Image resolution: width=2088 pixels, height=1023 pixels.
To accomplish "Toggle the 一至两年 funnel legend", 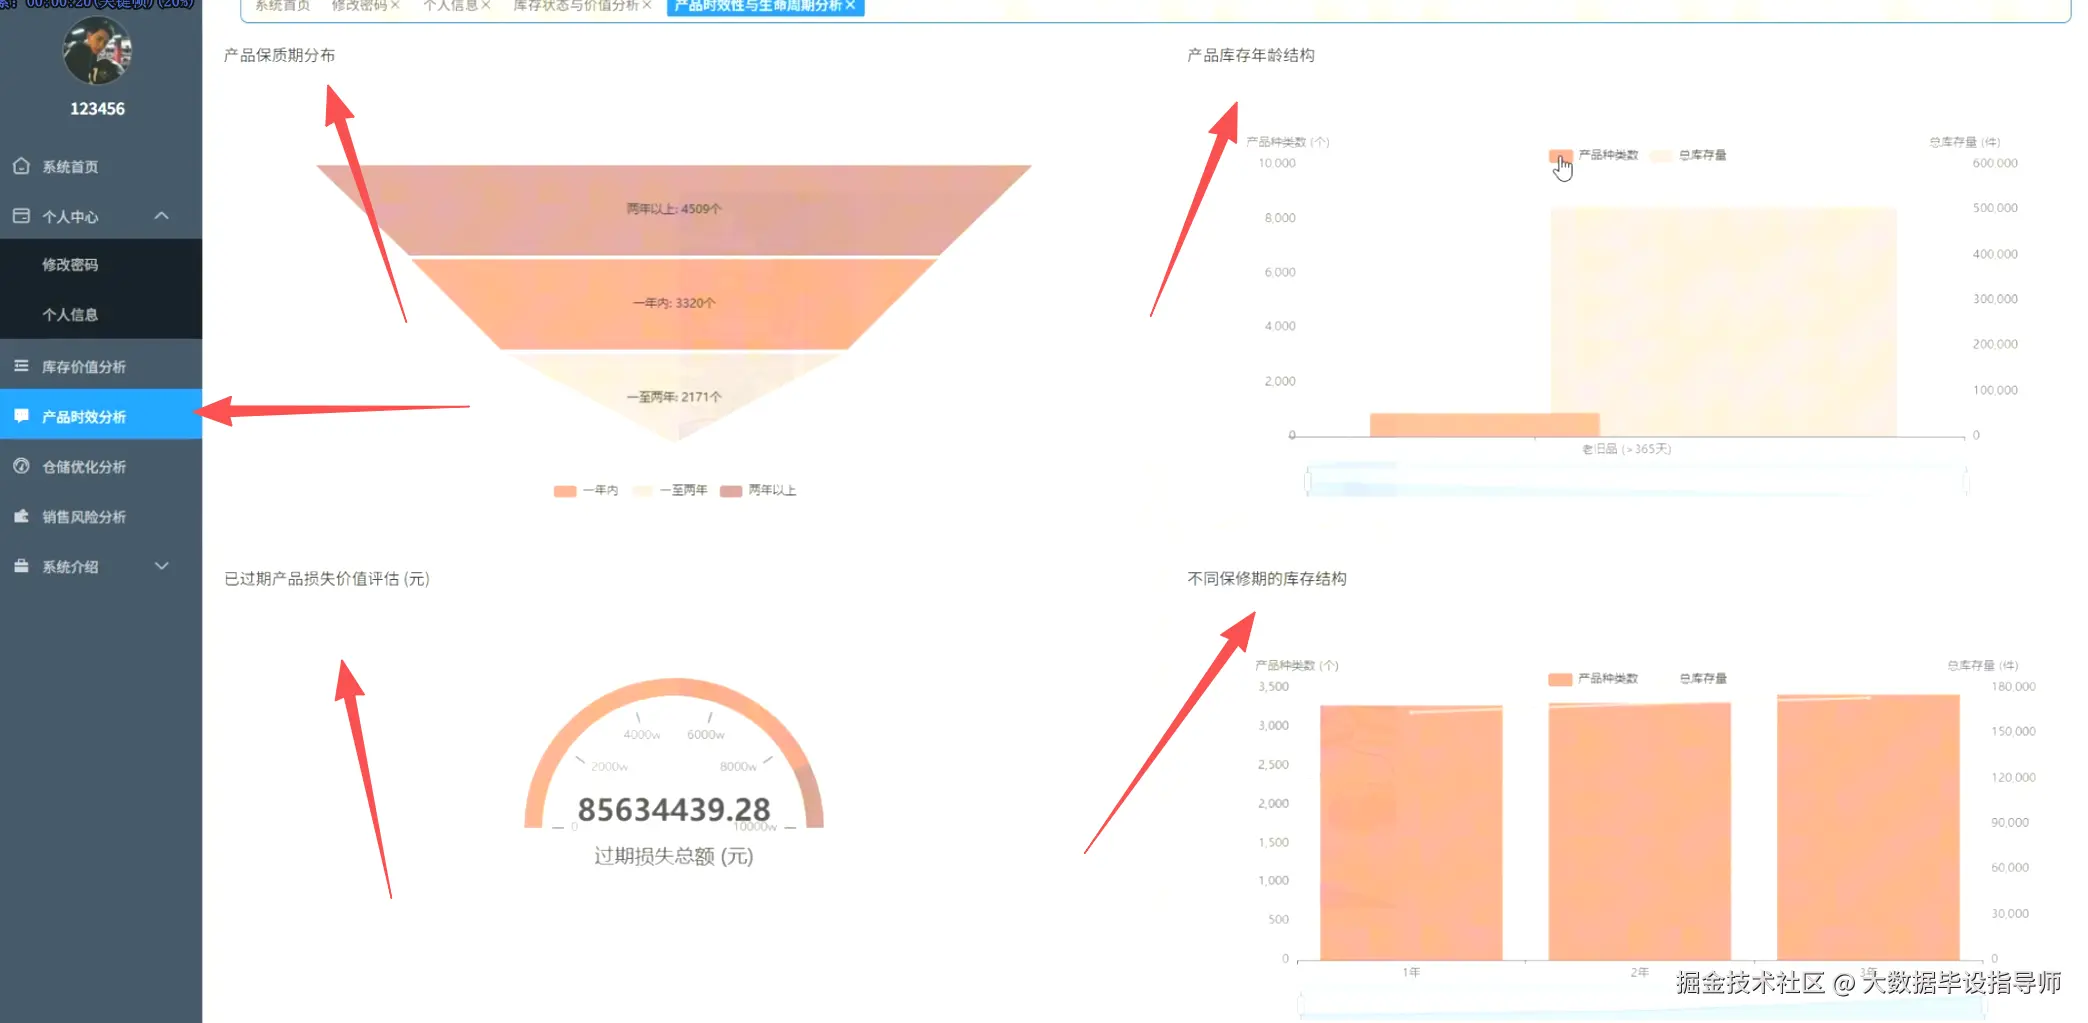I will [x=670, y=491].
